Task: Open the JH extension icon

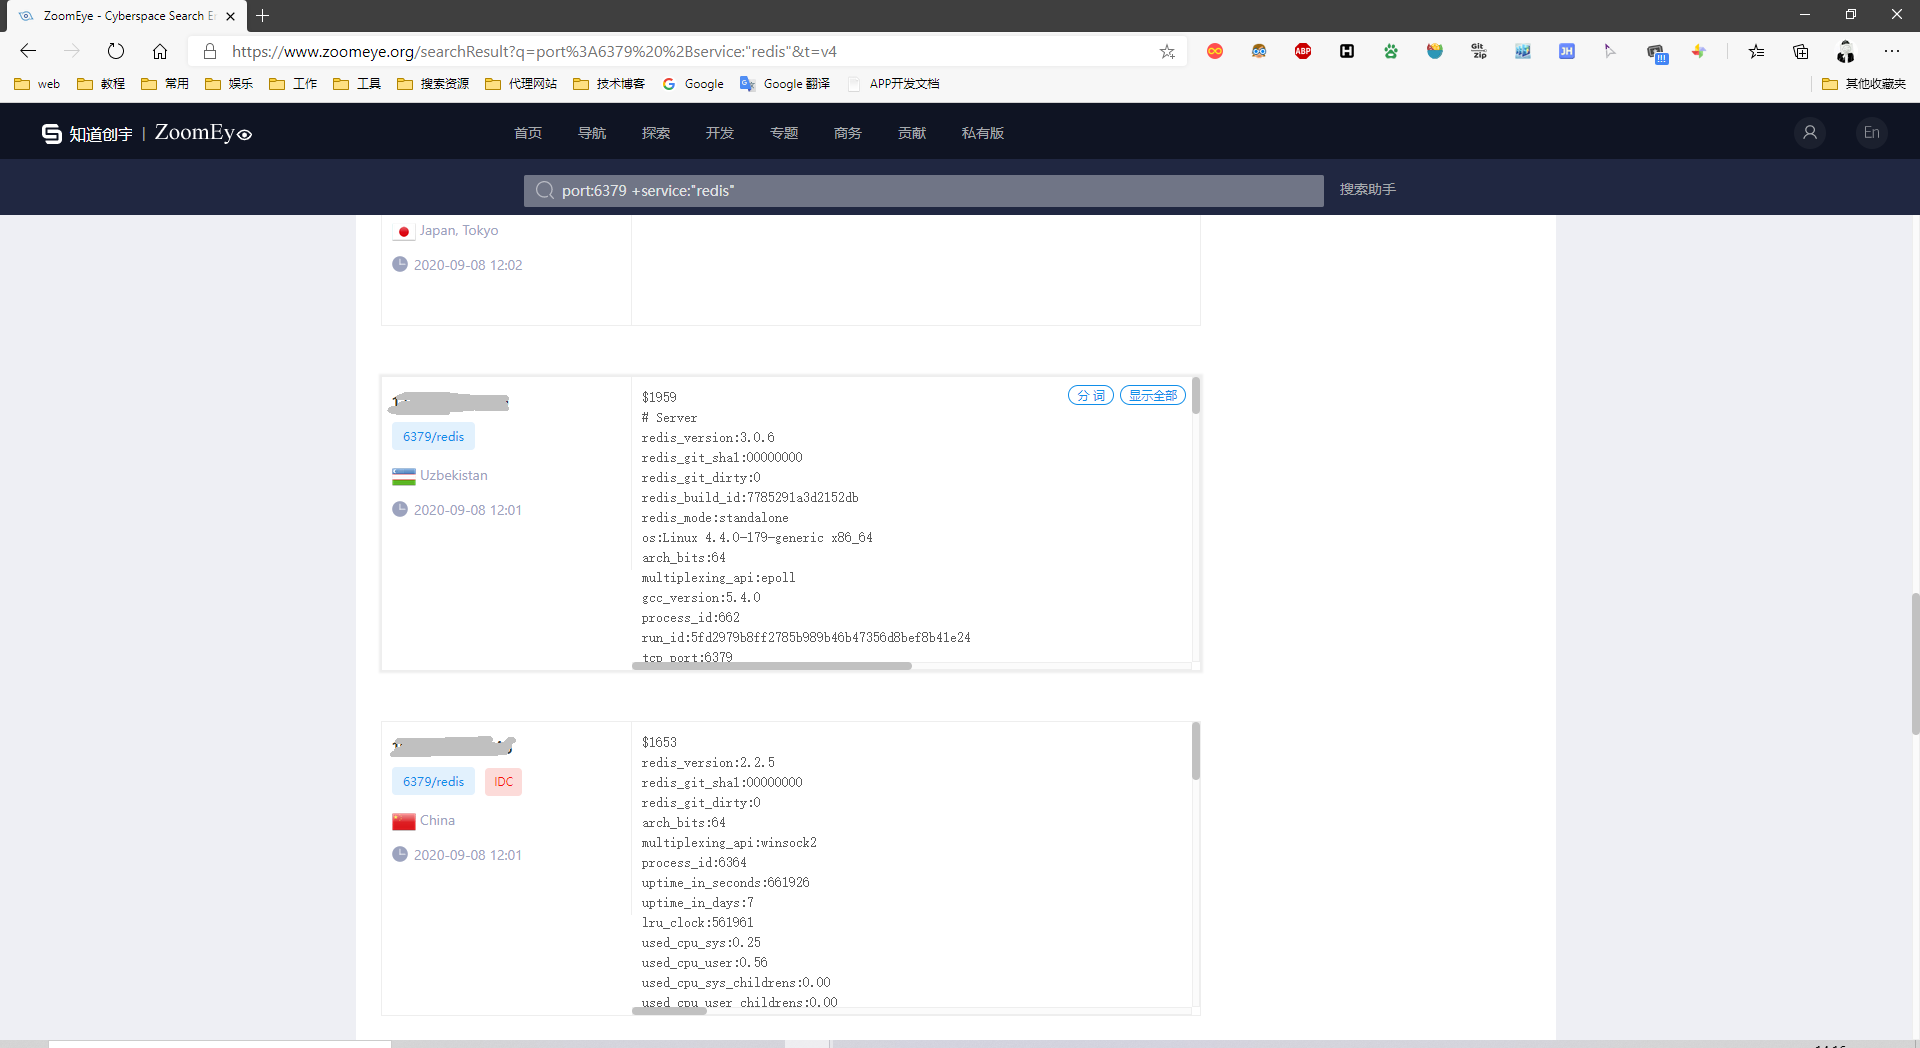Action: [1567, 51]
